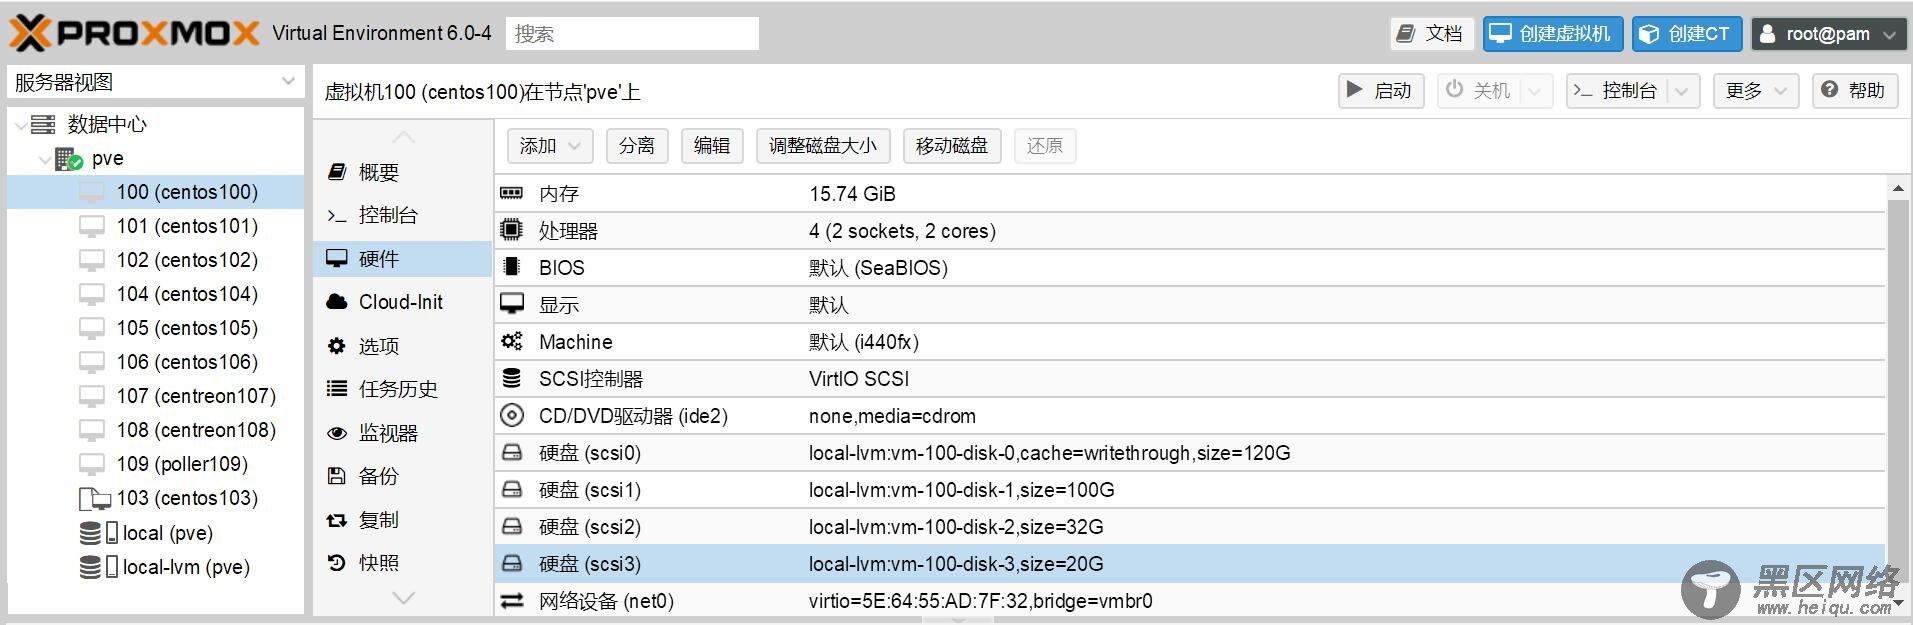Click the network arrows icon for net0
Image resolution: width=1913 pixels, height=625 pixels.
511,600
